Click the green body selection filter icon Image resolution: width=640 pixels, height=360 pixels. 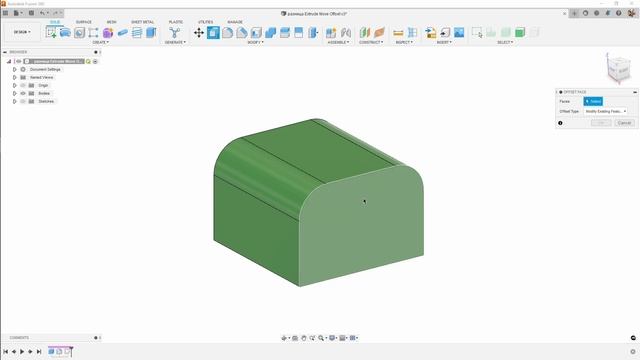pos(520,33)
